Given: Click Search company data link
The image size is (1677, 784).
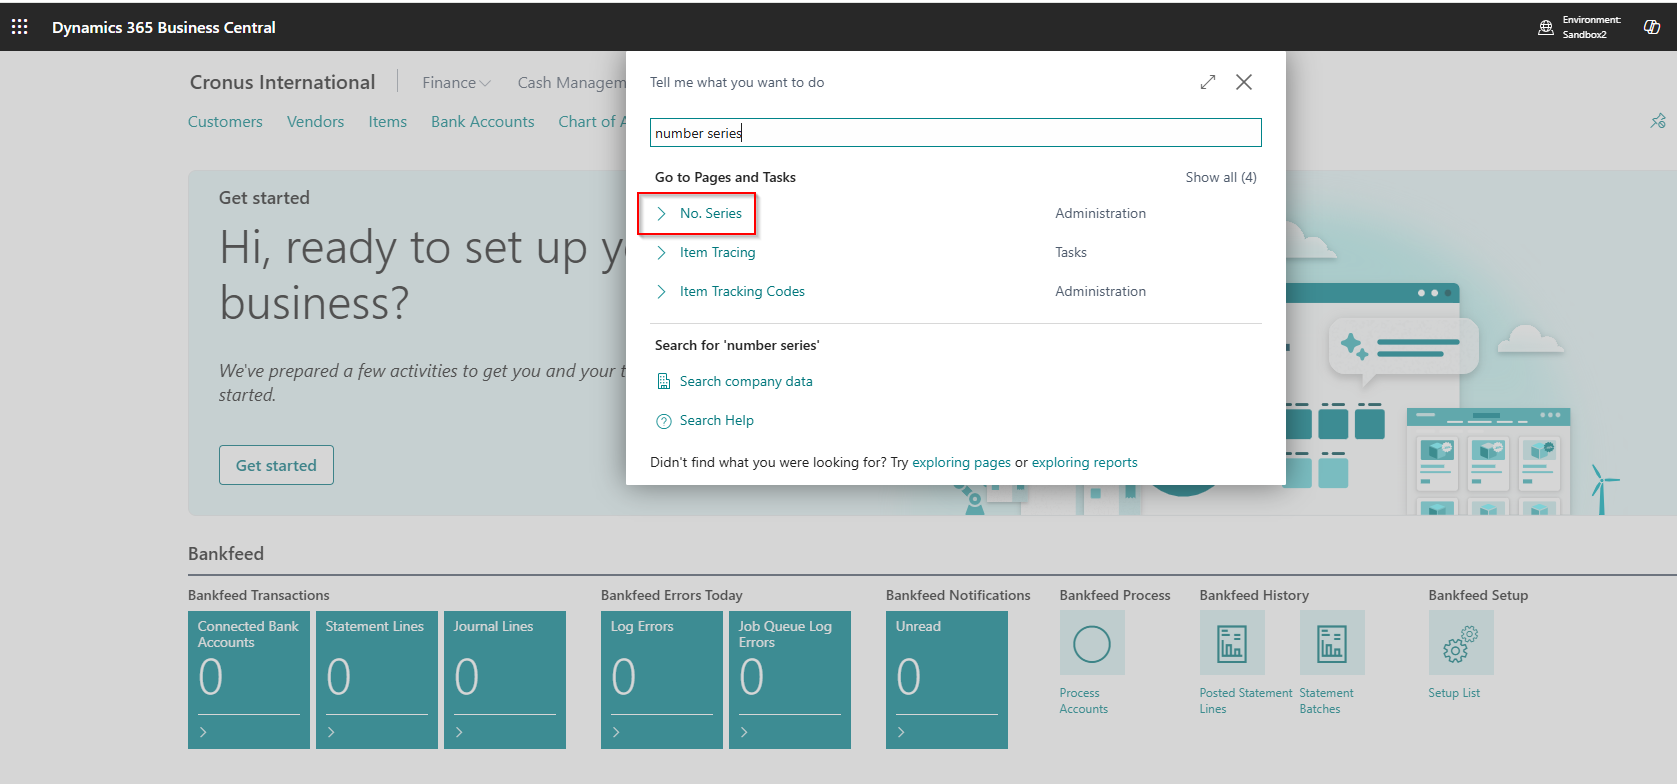Looking at the screenshot, I should pos(746,381).
